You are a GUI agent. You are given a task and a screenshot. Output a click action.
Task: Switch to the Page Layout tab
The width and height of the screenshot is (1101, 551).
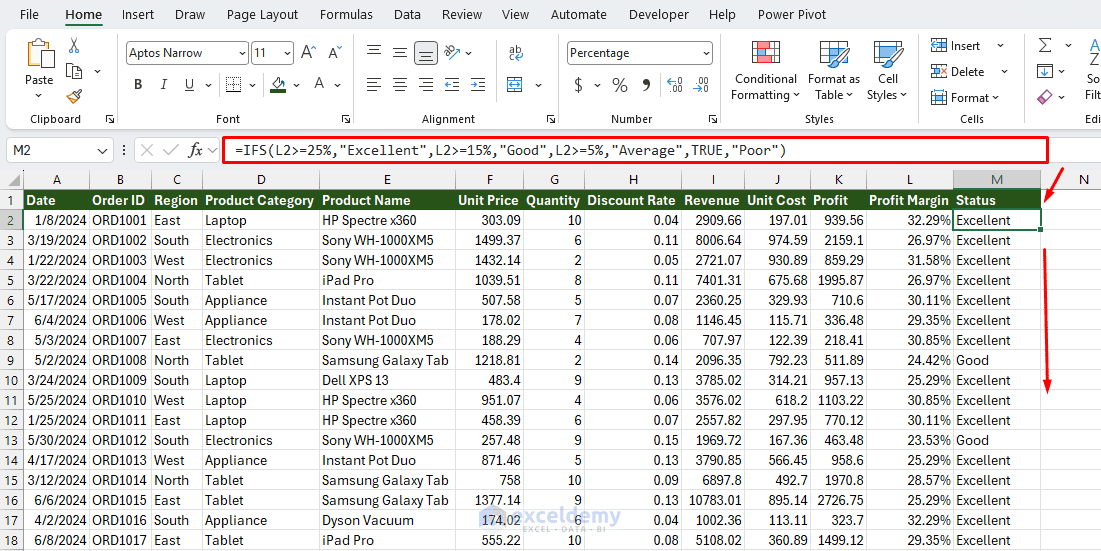coord(263,14)
